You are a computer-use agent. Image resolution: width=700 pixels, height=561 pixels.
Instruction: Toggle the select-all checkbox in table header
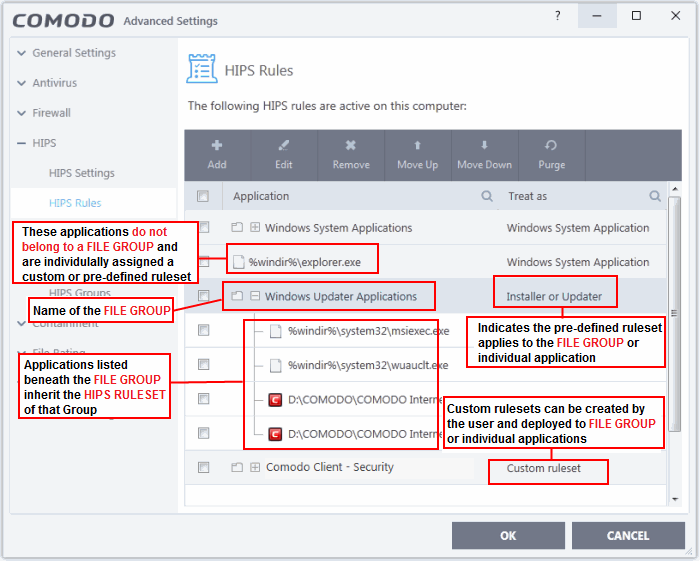coord(203,196)
